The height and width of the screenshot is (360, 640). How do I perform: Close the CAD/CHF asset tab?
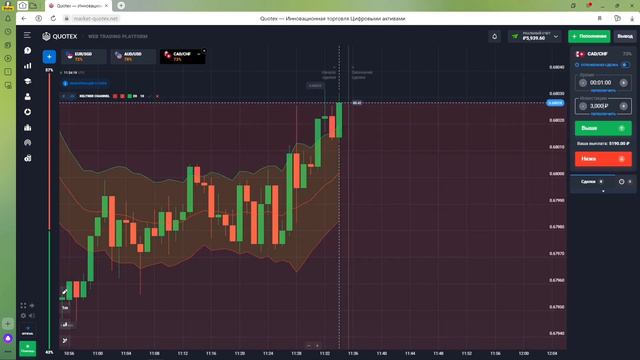pos(204,51)
